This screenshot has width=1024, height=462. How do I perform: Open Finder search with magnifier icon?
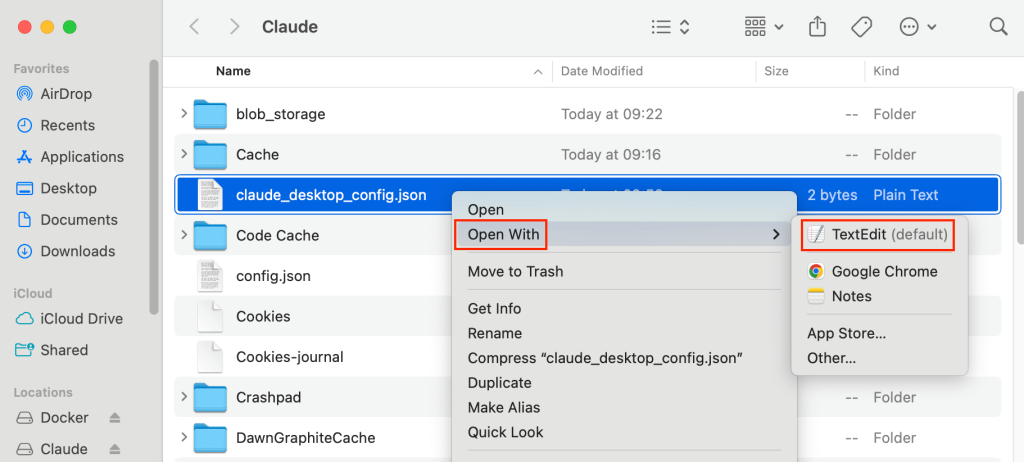(x=998, y=27)
